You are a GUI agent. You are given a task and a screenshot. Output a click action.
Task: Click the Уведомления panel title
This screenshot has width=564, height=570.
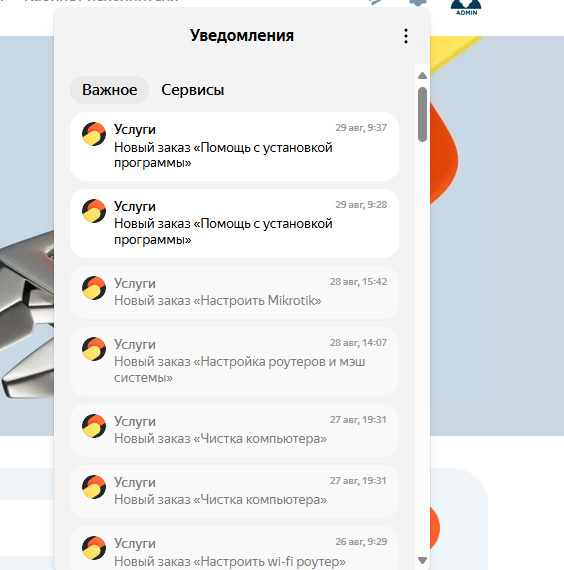[x=242, y=36]
